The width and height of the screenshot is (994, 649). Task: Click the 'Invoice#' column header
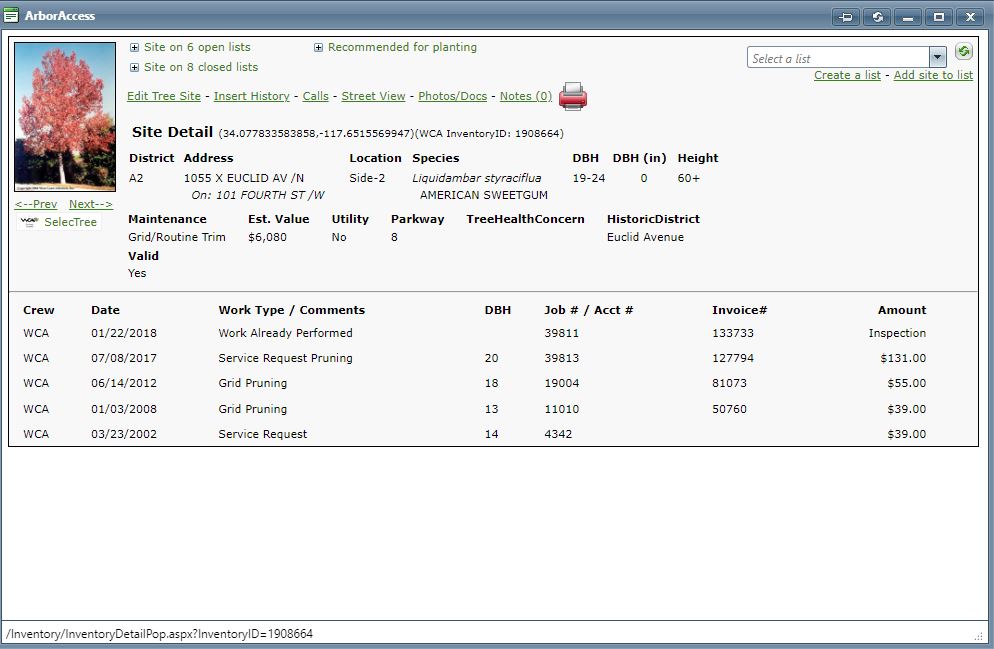point(739,310)
